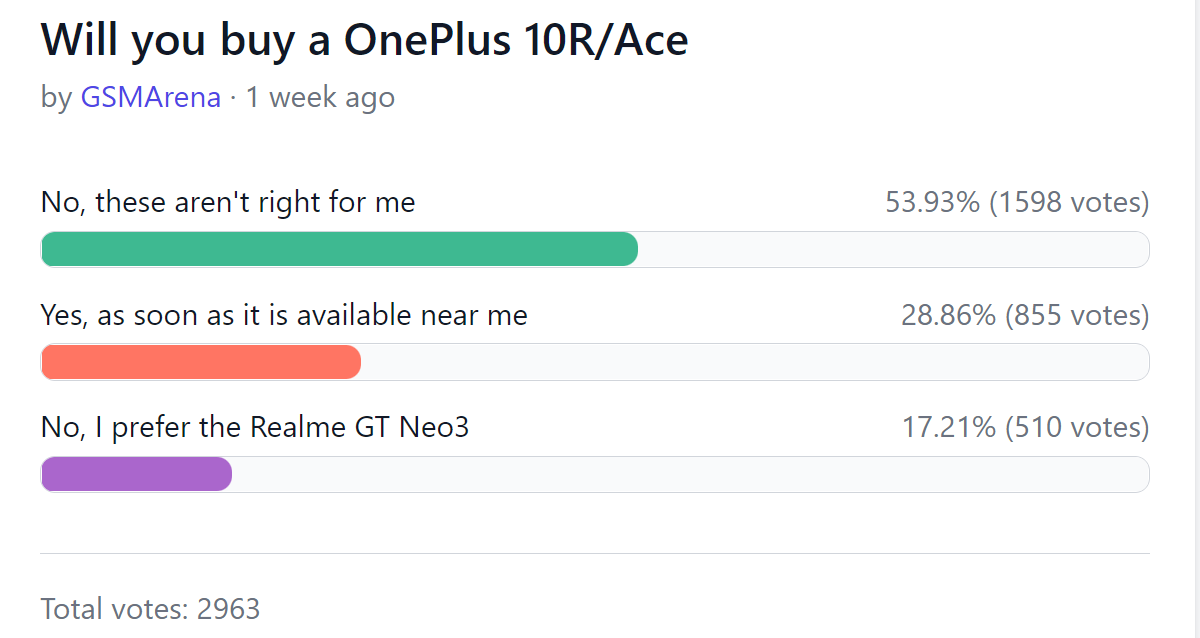Click the "1 week ago" timestamp

pos(320,98)
